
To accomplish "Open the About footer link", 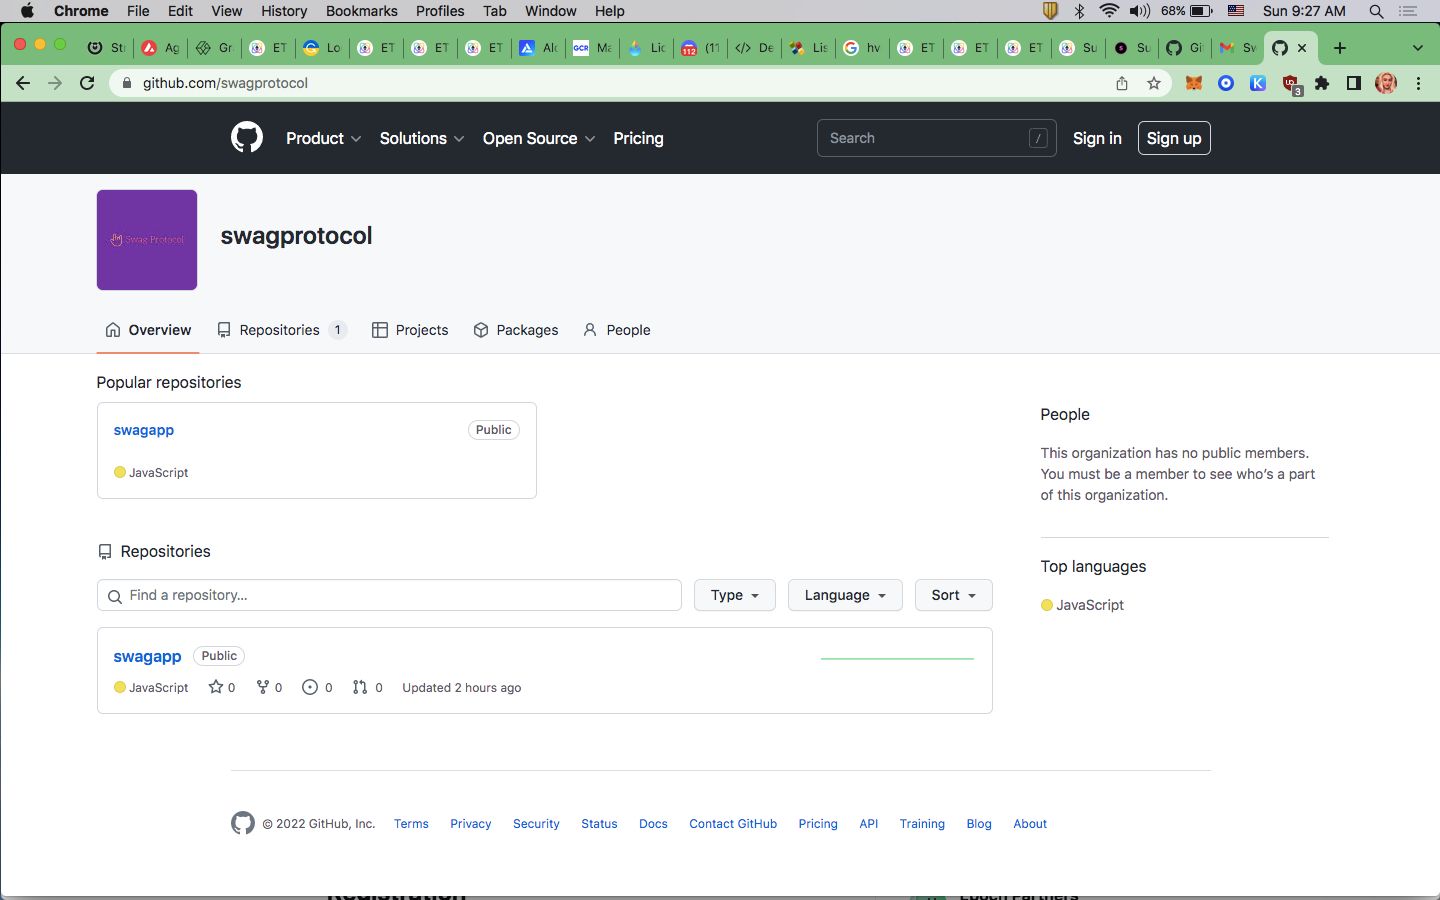I will 1030,824.
